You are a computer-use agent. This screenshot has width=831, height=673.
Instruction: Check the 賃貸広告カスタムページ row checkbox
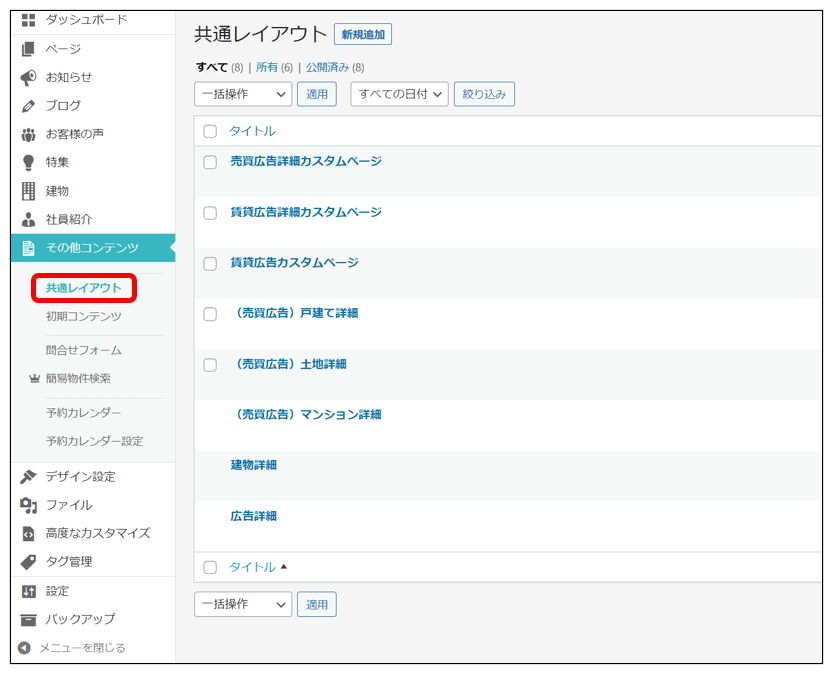pyautogui.click(x=210, y=263)
